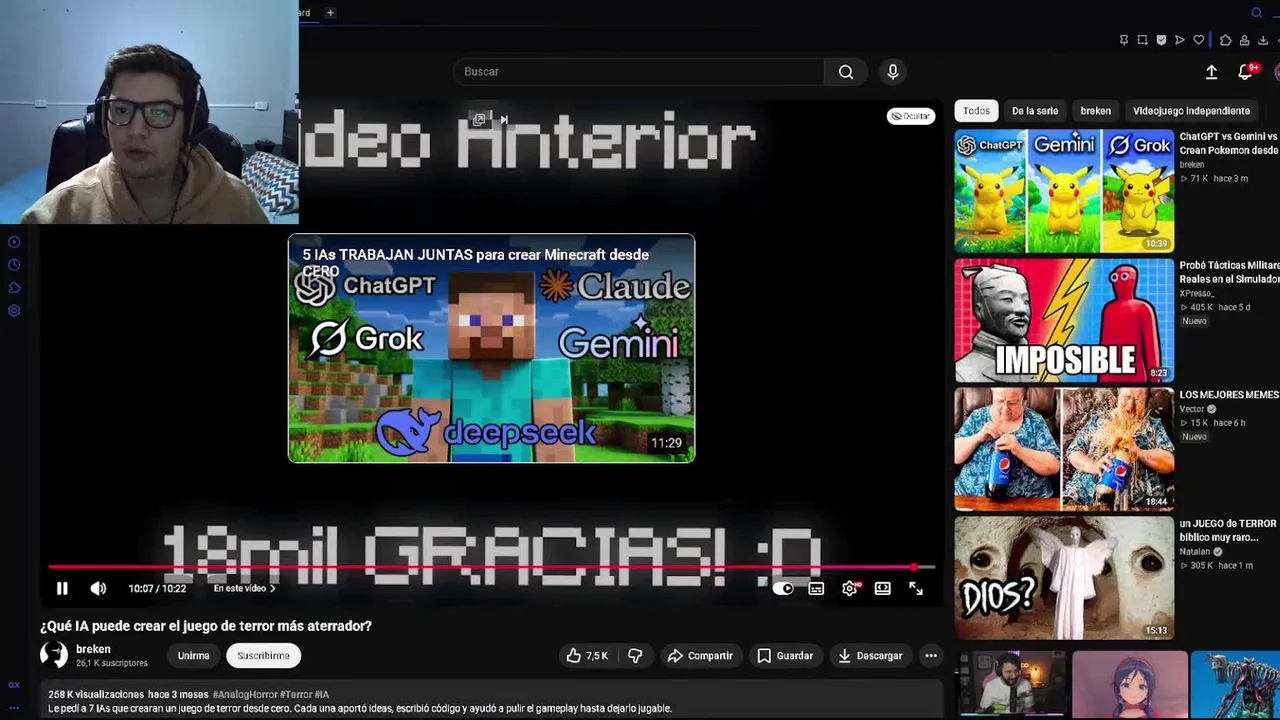Click the sidebar GX corner icon
The image size is (1280, 720).
[14, 685]
